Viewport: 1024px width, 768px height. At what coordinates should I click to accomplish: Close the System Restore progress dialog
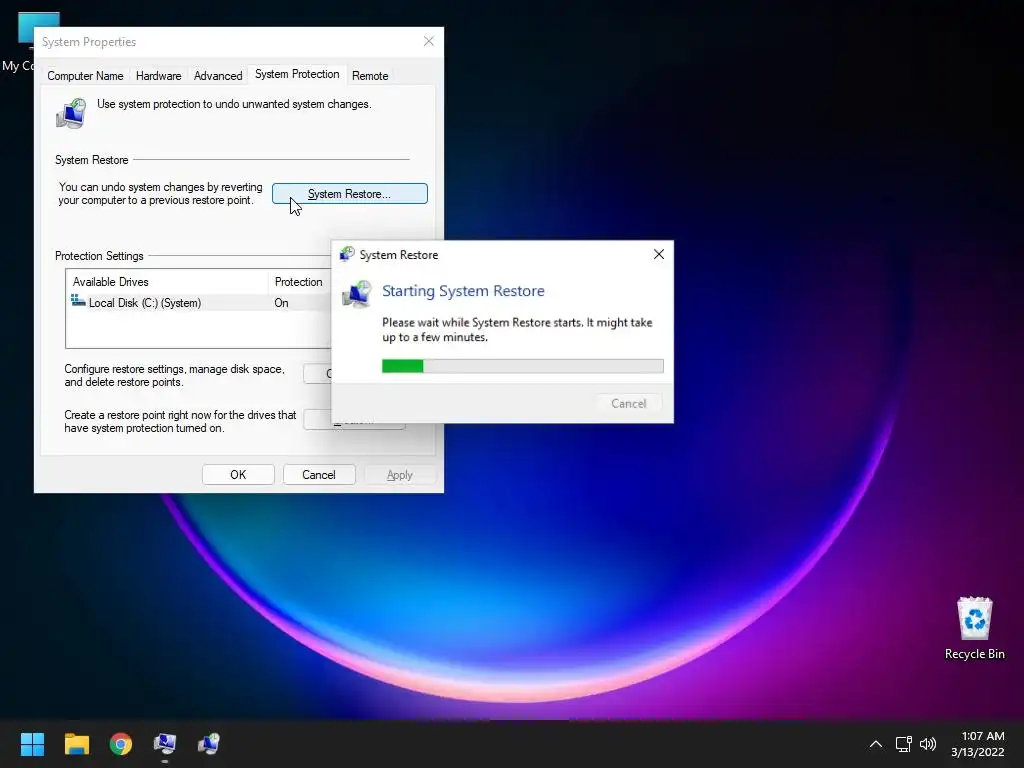tap(659, 254)
